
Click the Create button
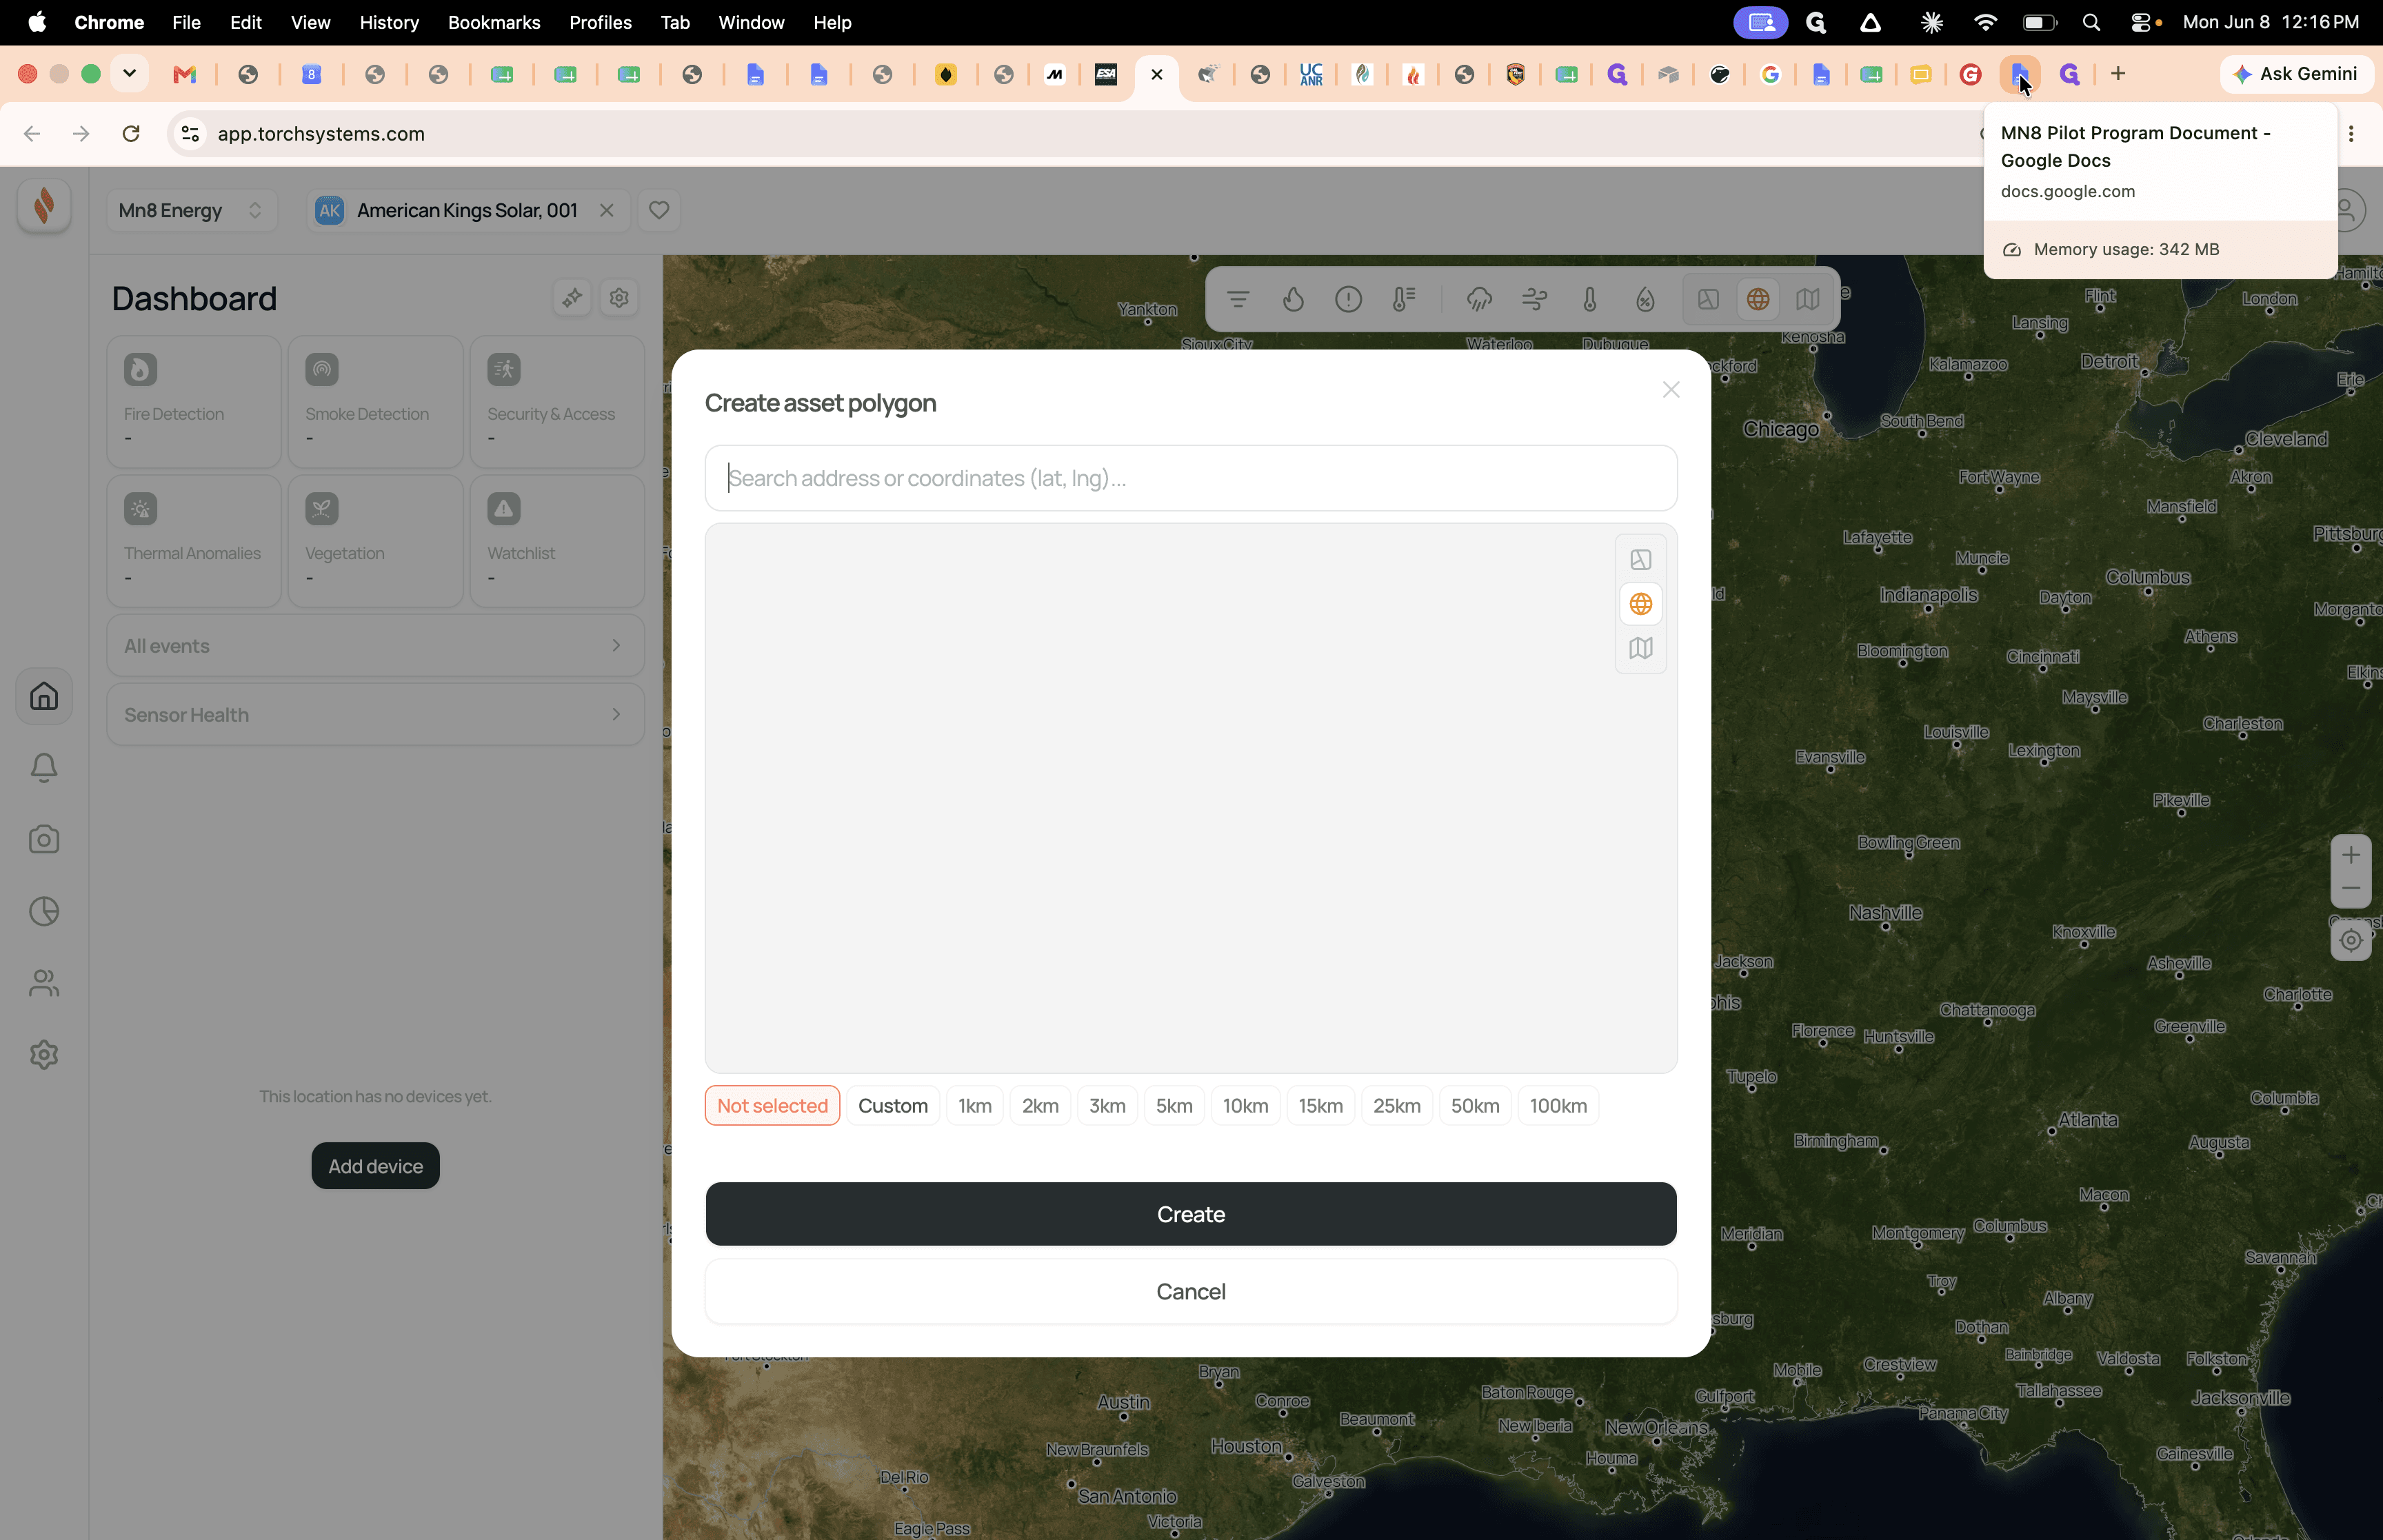(x=1191, y=1214)
